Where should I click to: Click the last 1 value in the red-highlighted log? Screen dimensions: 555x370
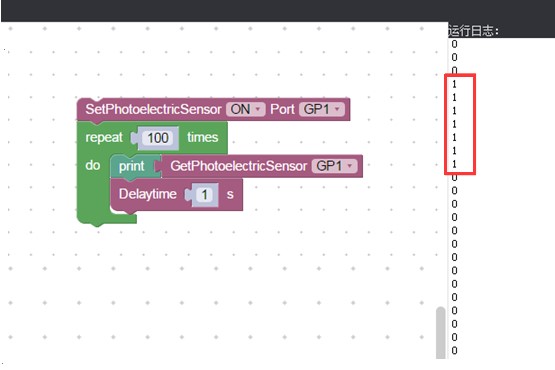click(x=454, y=164)
